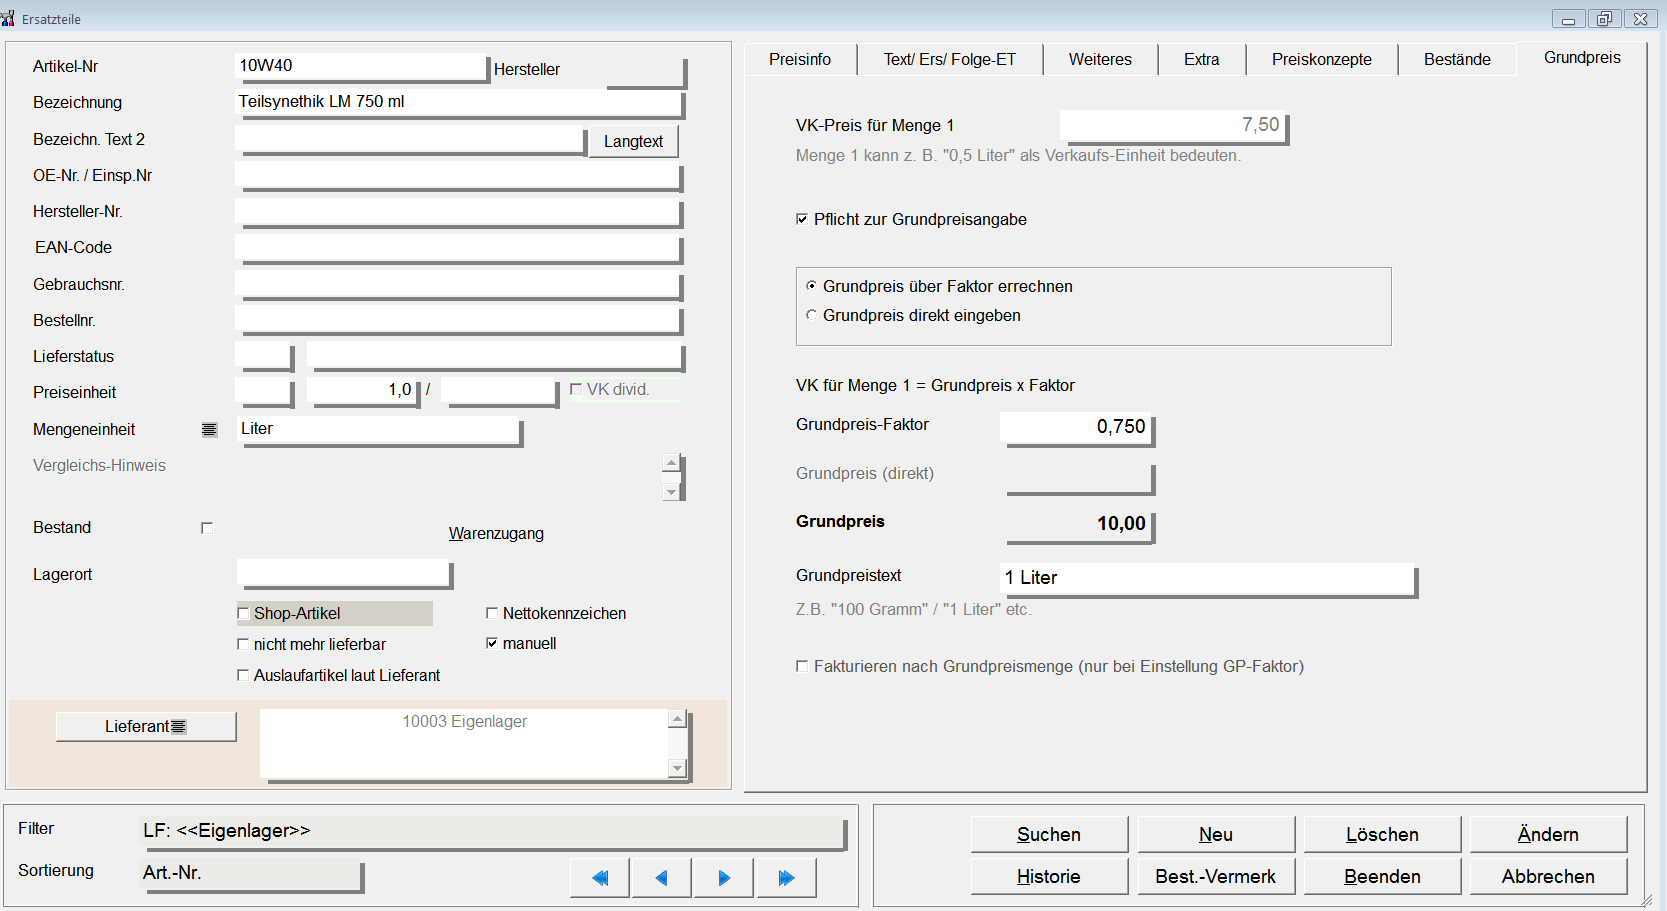Select 10003 Eigenlager supplier entry

click(x=464, y=721)
